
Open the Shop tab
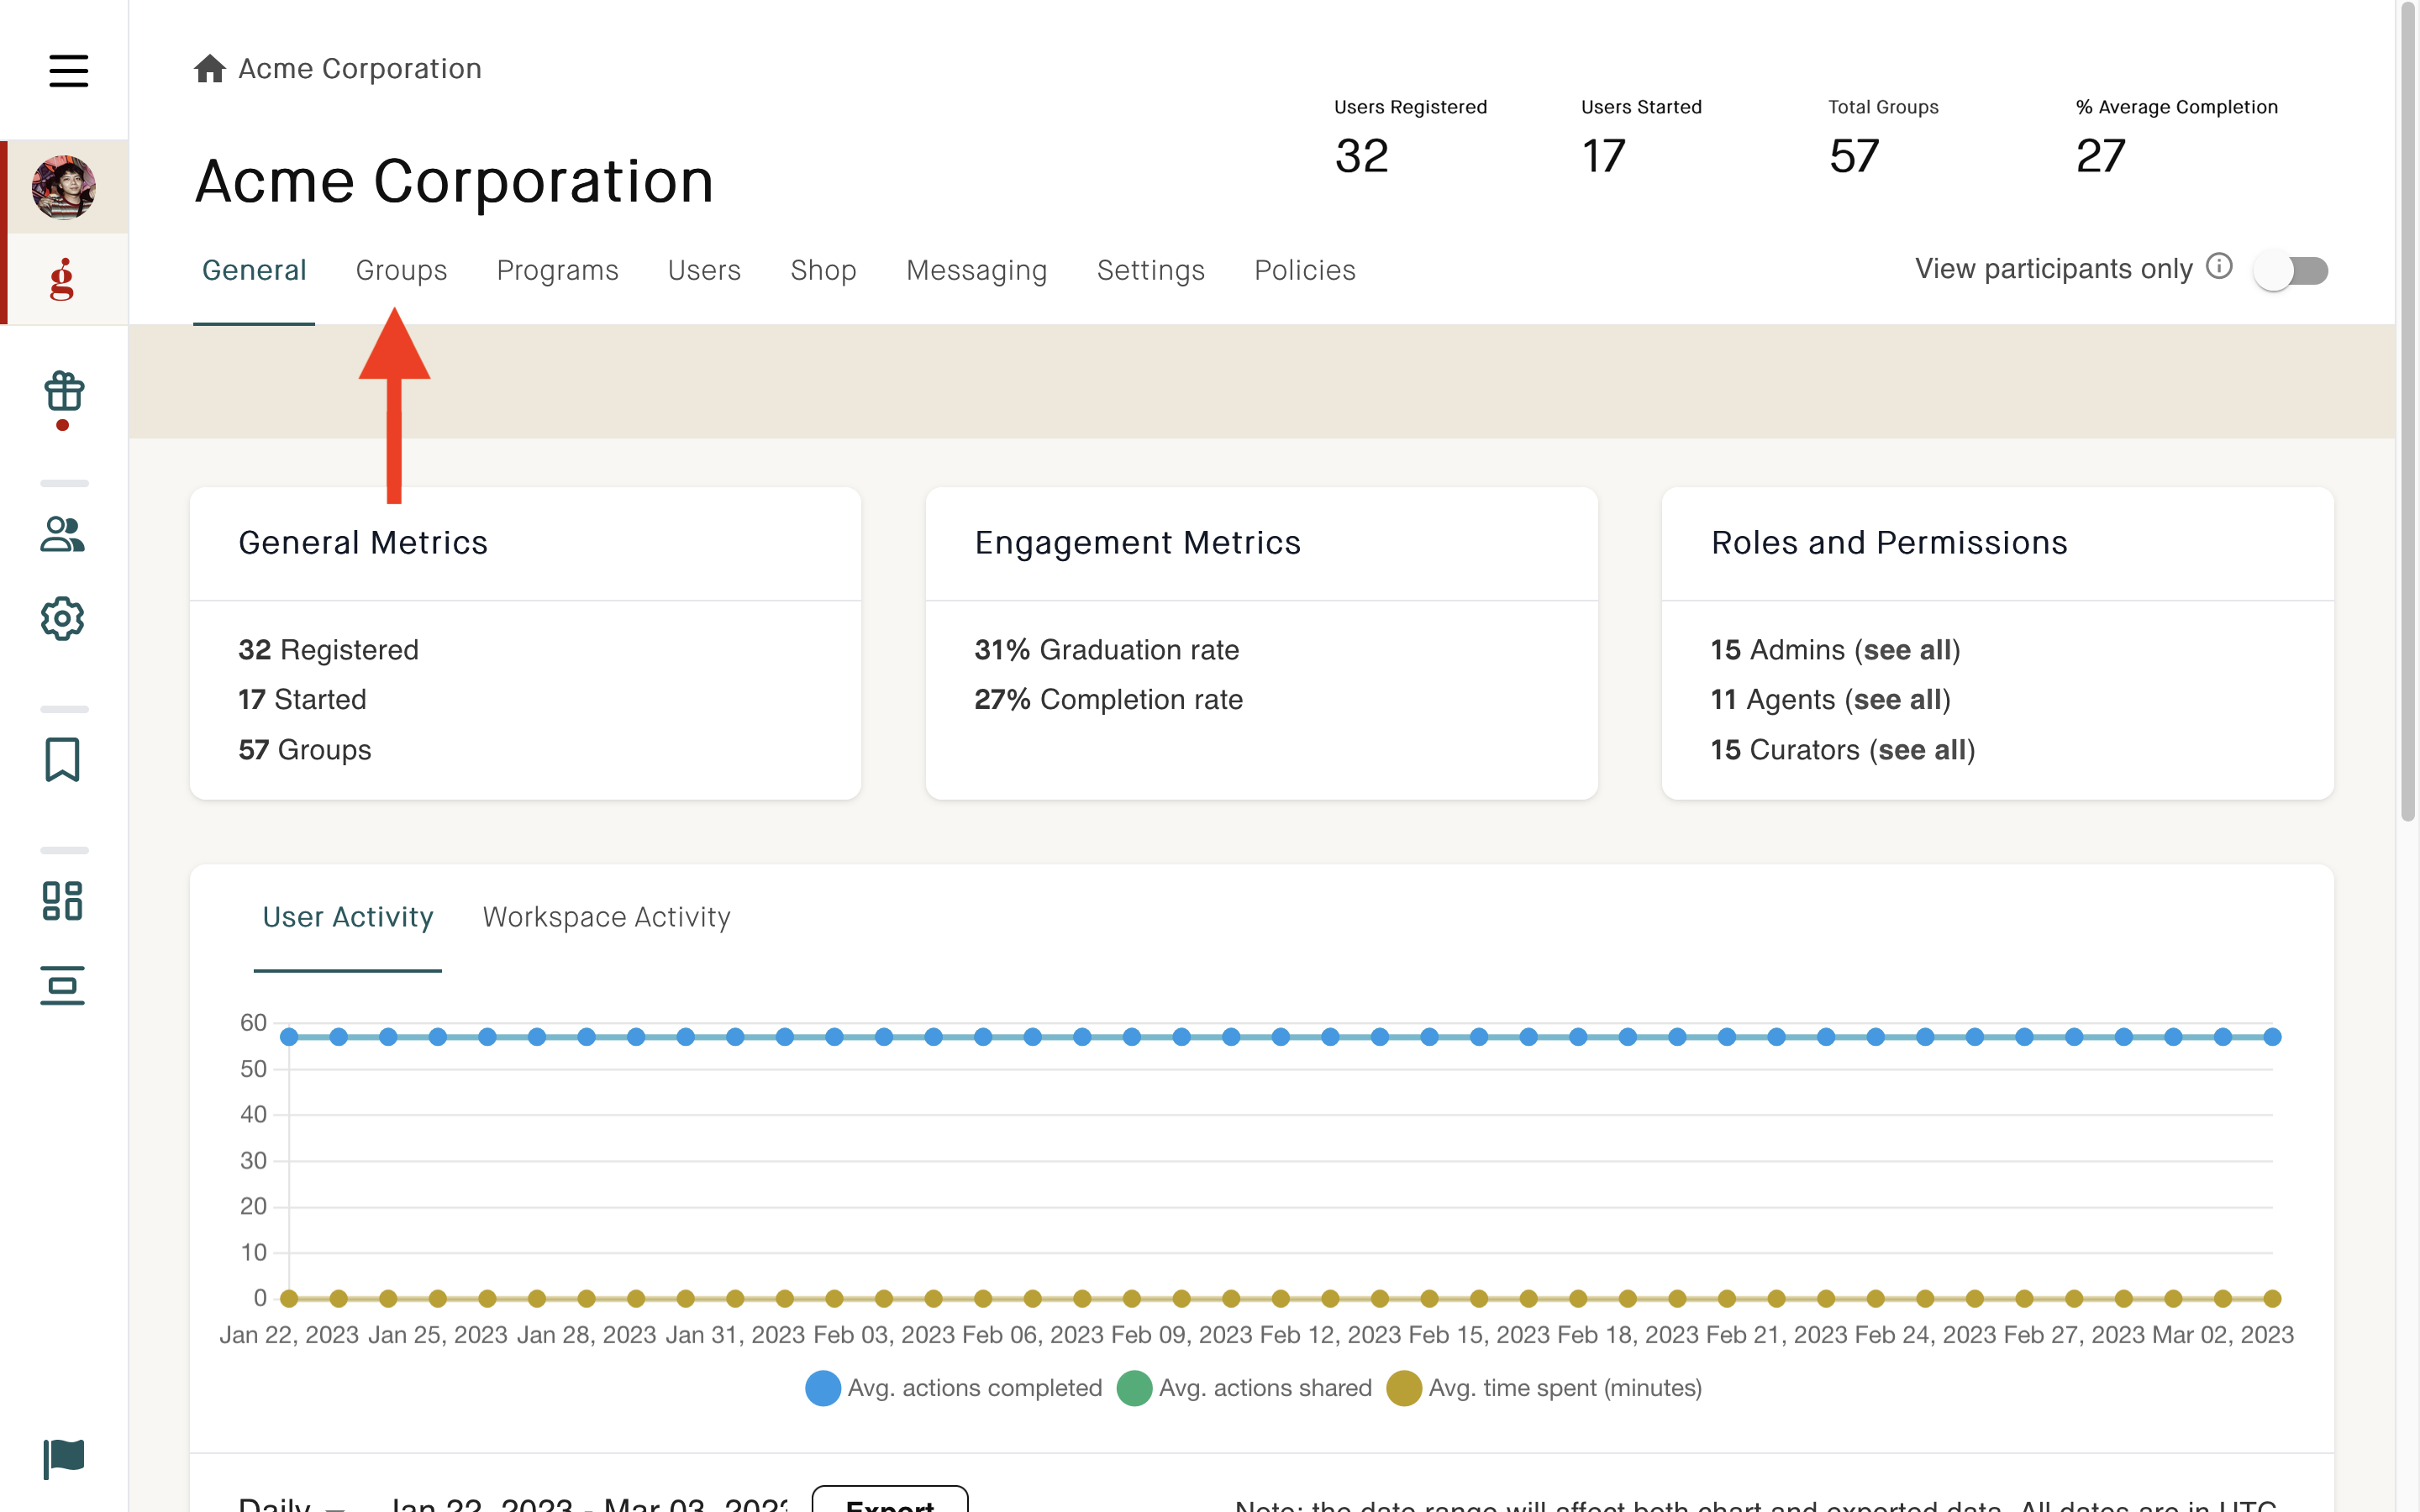[x=824, y=271]
